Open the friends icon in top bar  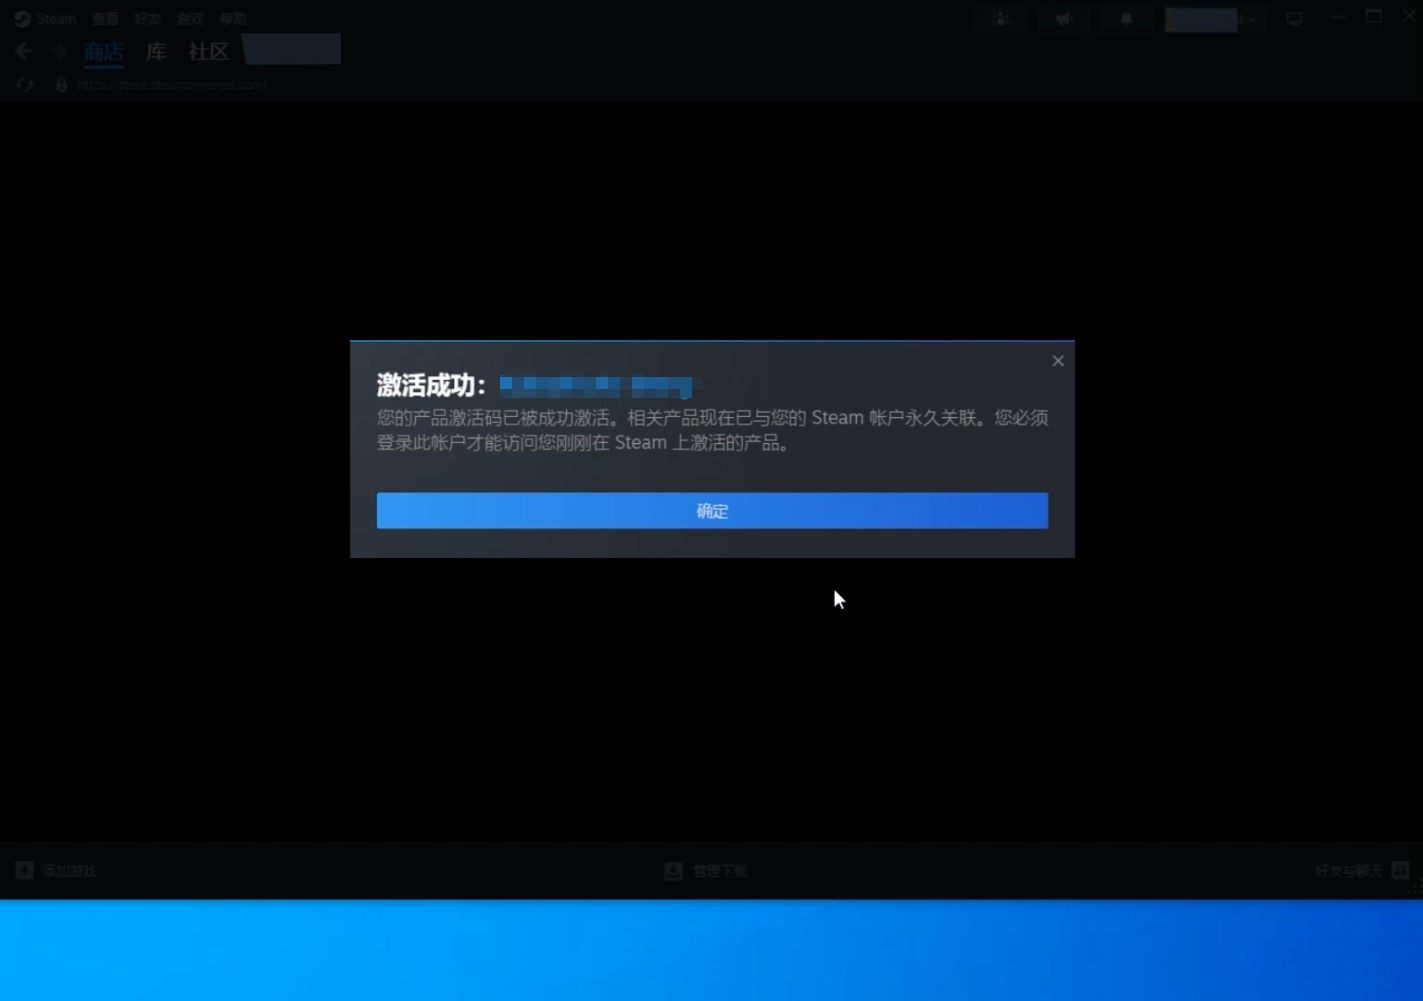tap(1000, 18)
